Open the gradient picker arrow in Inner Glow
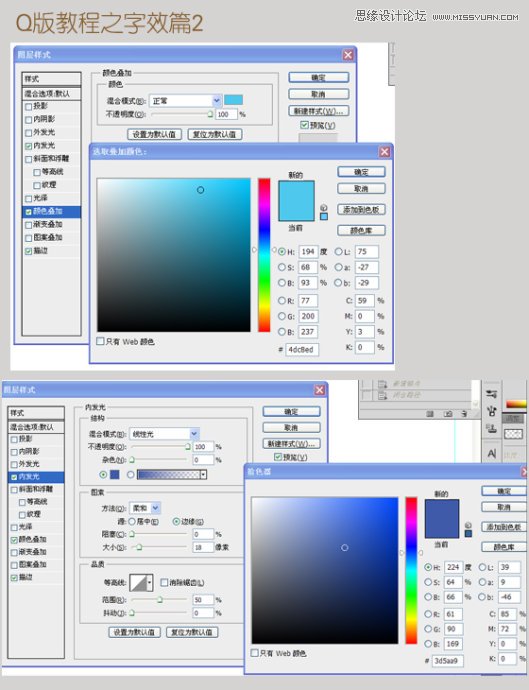This screenshot has width=529, height=690. point(203,474)
